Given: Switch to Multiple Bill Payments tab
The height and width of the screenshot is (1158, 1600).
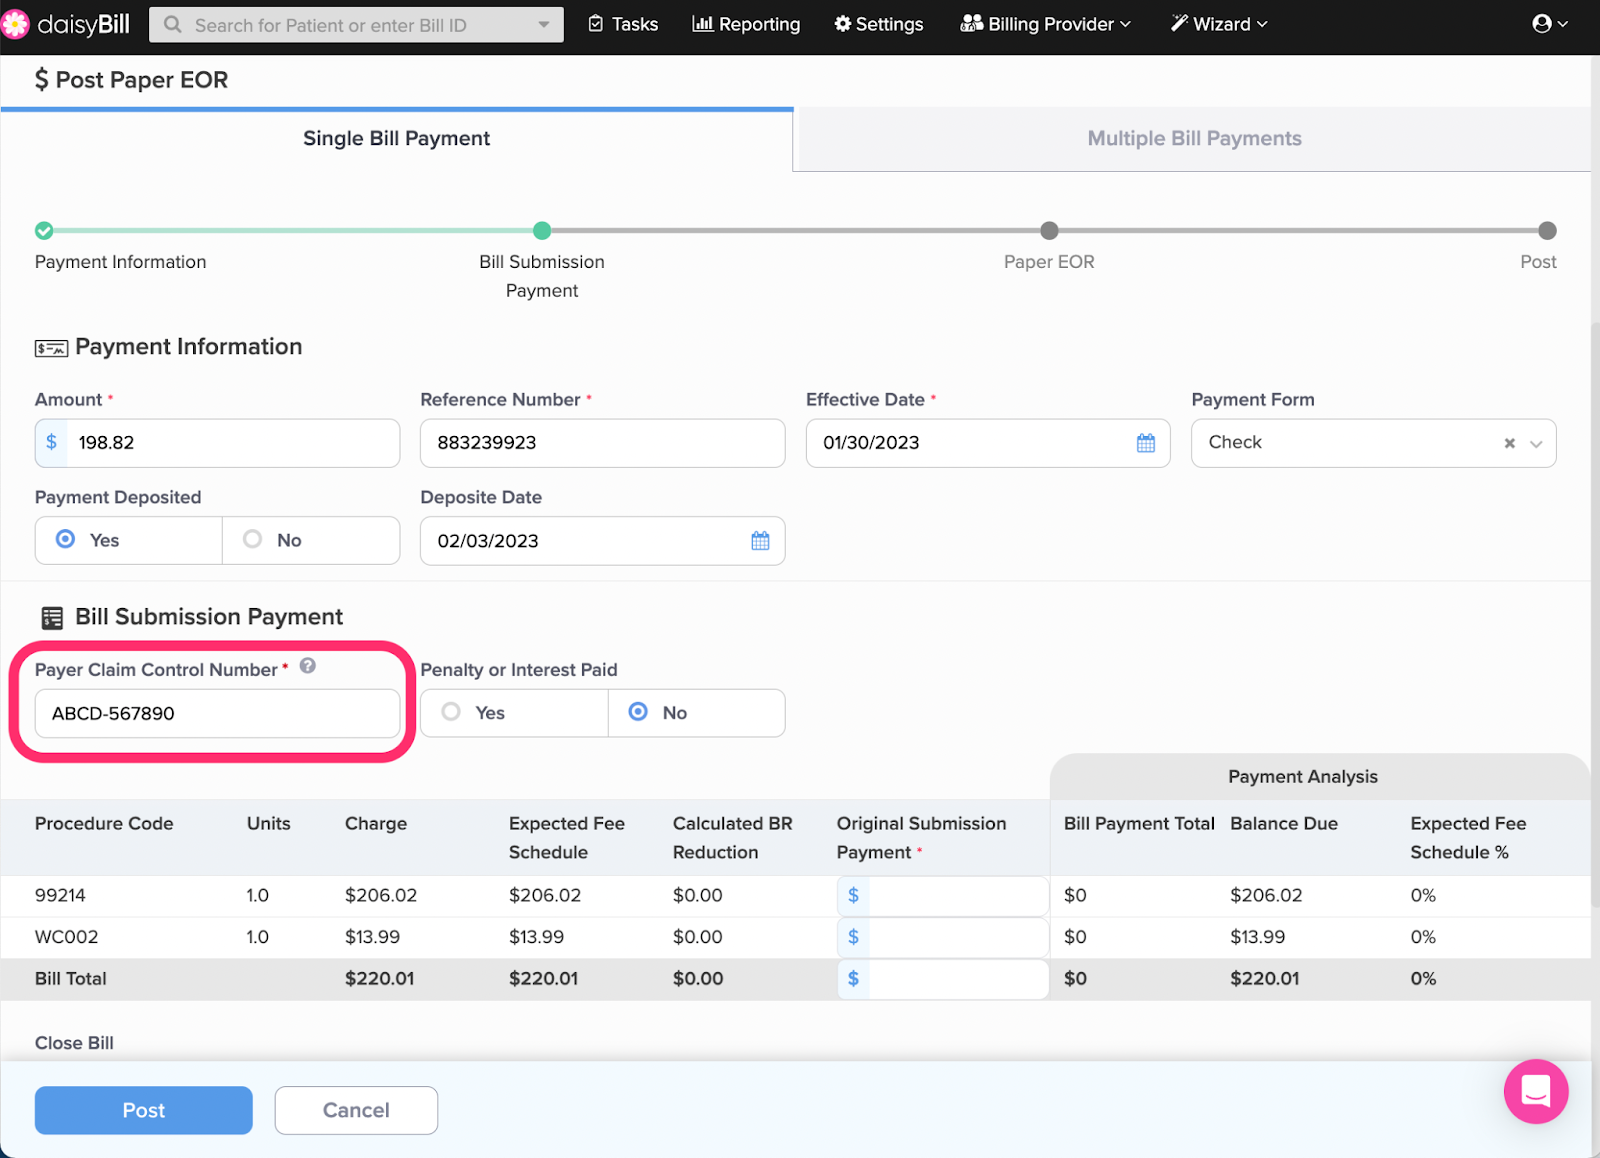Looking at the screenshot, I should [1193, 139].
